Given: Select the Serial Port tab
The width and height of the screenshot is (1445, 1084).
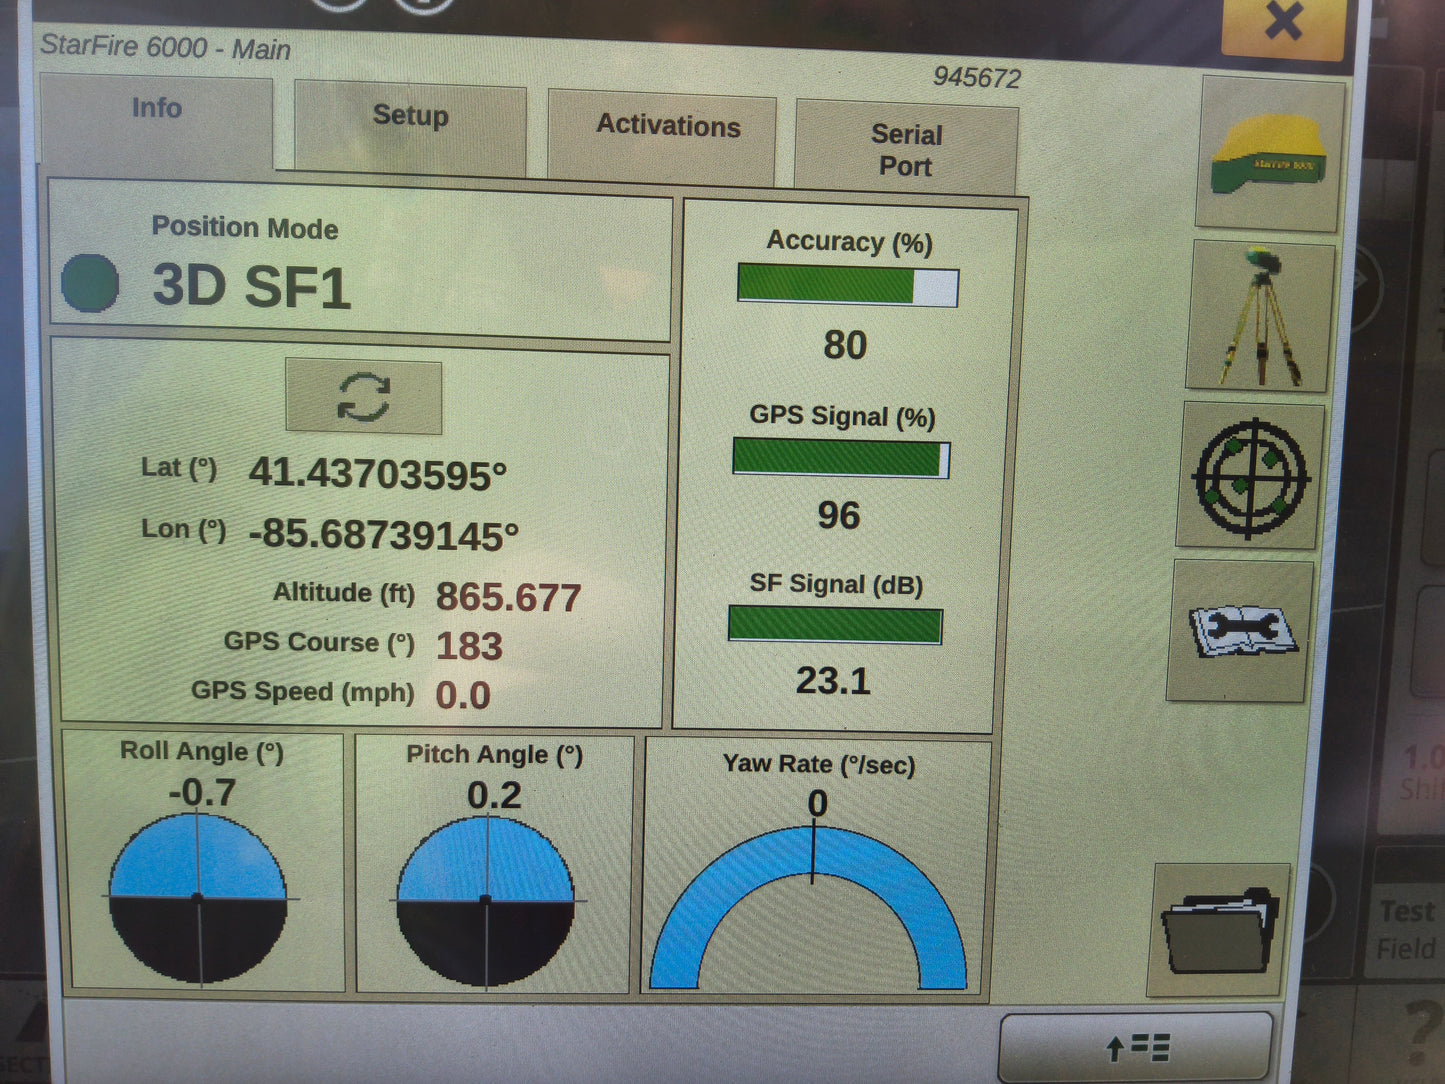Looking at the screenshot, I should coord(906,148).
